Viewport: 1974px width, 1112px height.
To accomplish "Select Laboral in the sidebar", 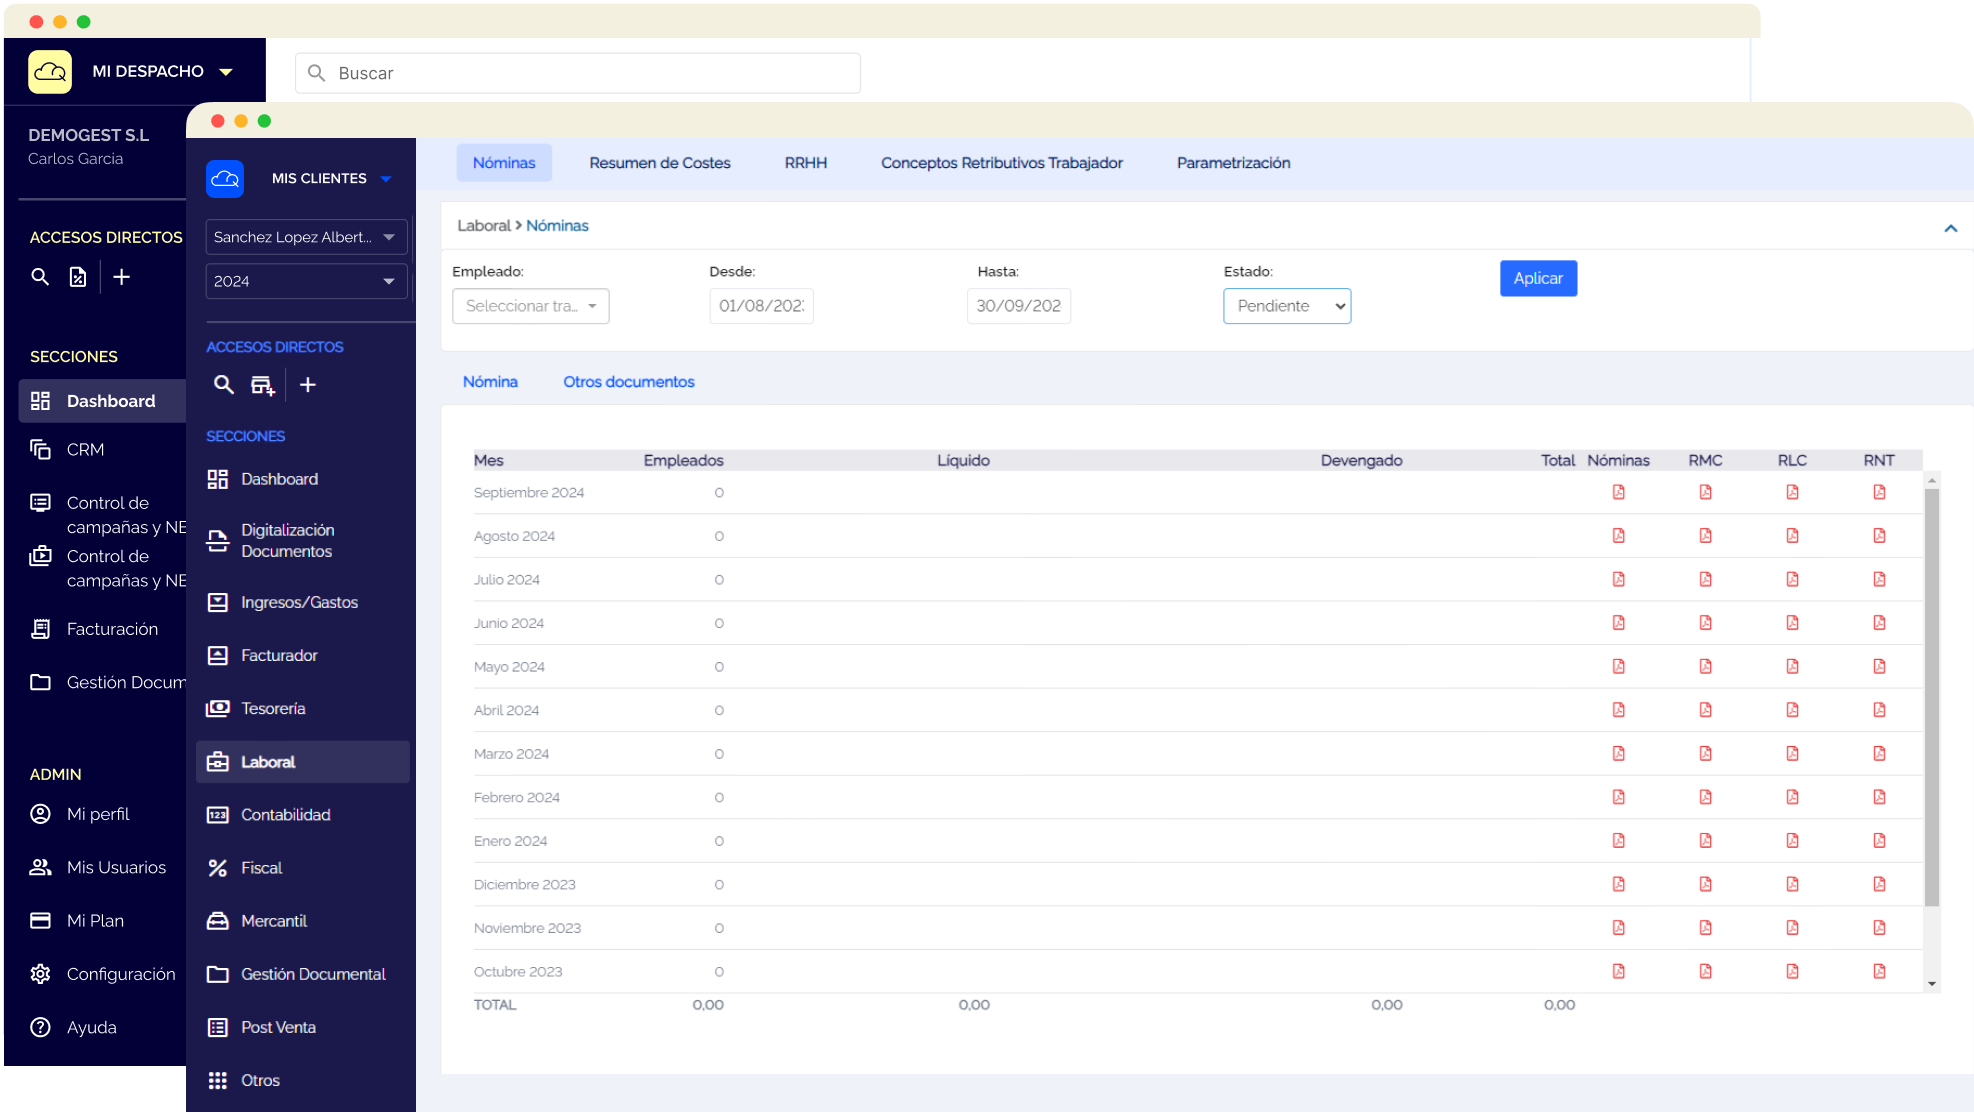I will [303, 762].
